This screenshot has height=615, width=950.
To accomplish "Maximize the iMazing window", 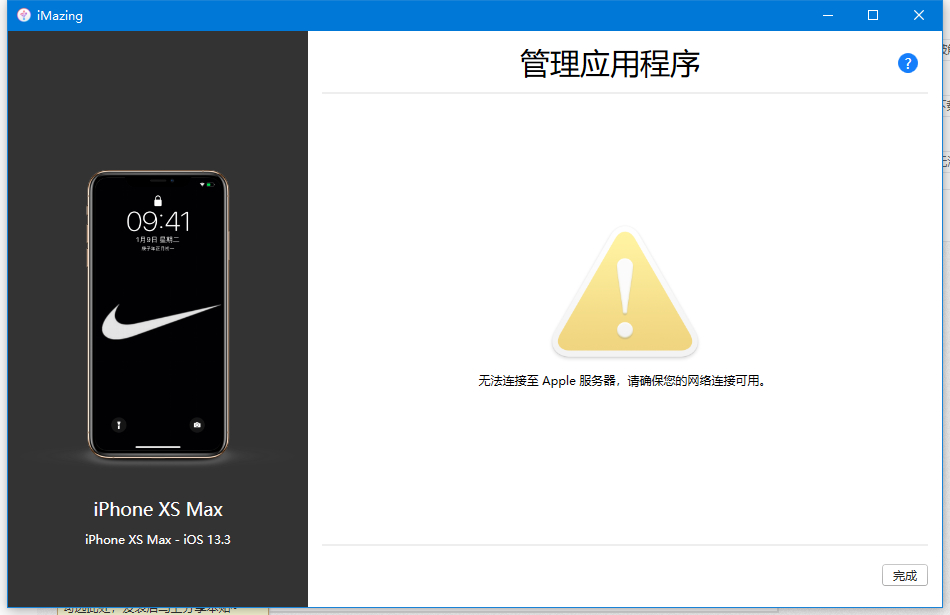I will (x=873, y=15).
